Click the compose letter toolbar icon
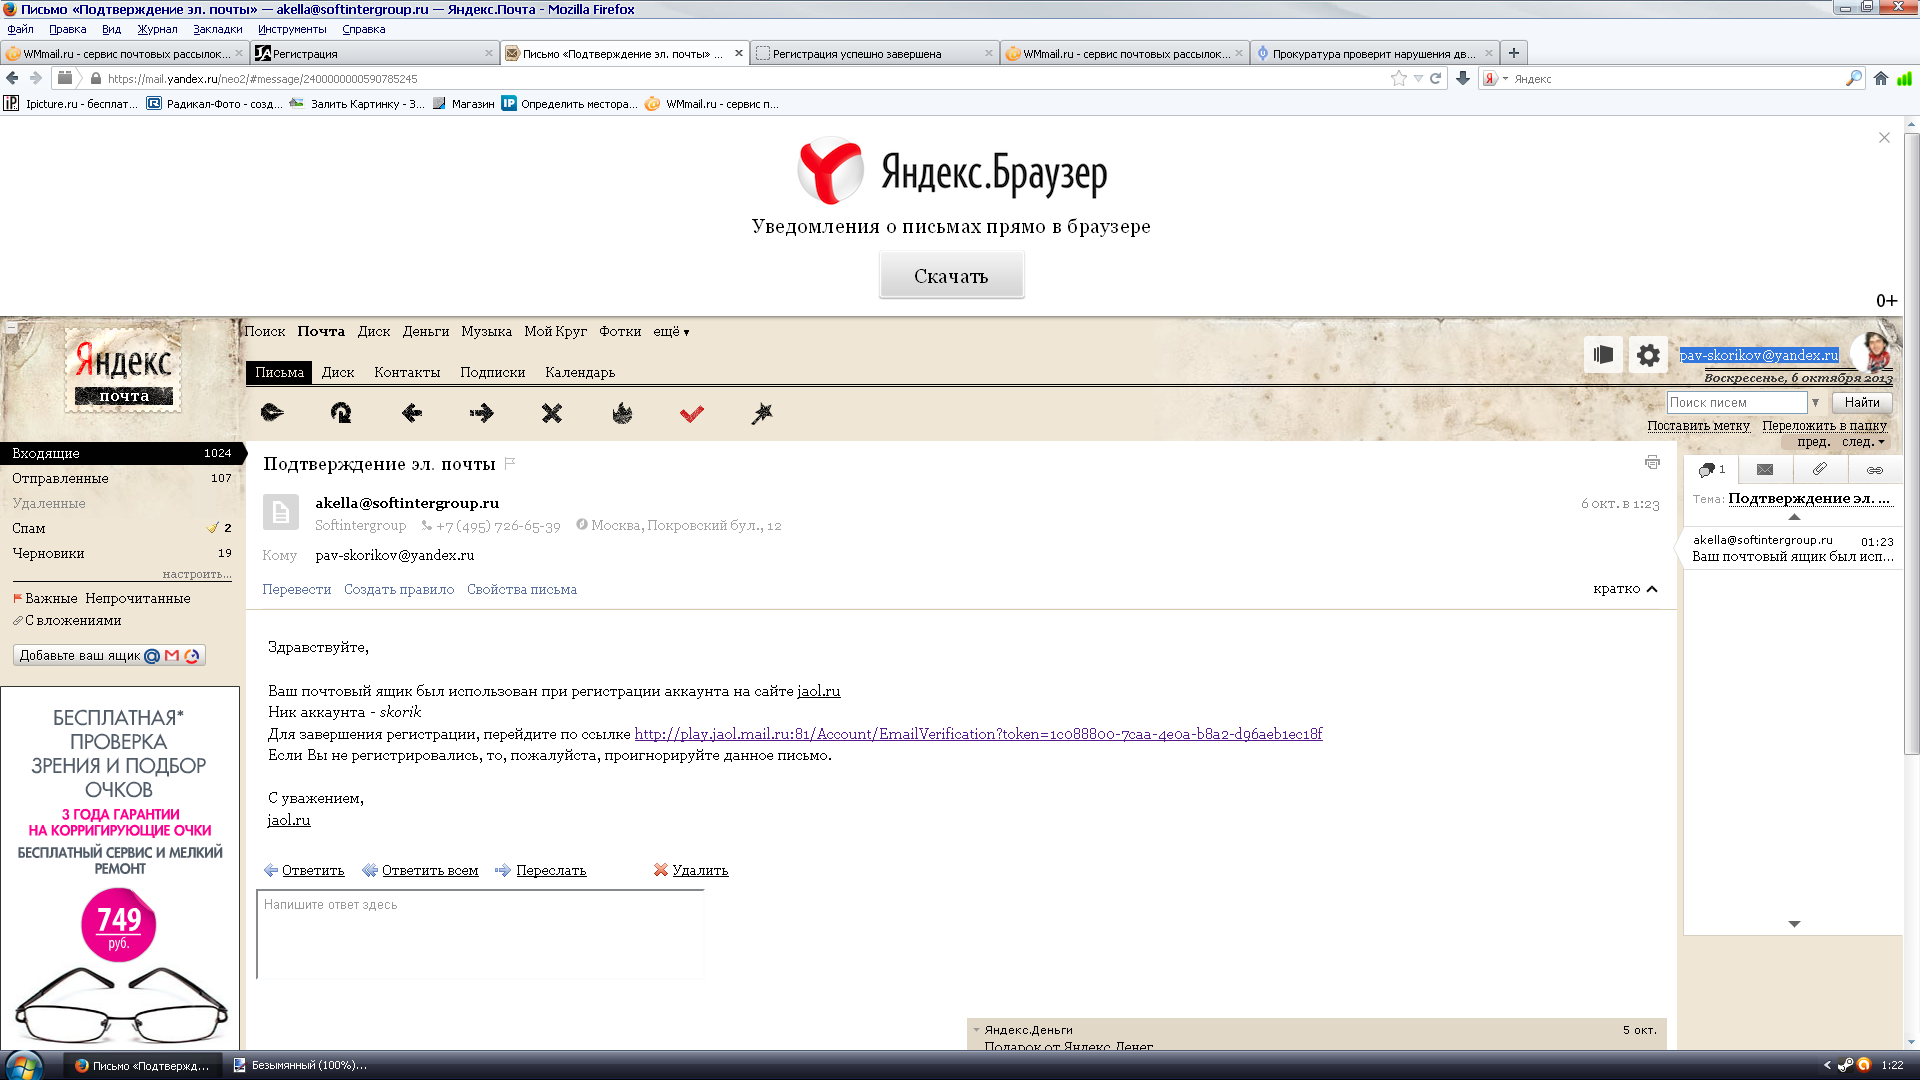This screenshot has height=1080, width=1920. [x=272, y=412]
